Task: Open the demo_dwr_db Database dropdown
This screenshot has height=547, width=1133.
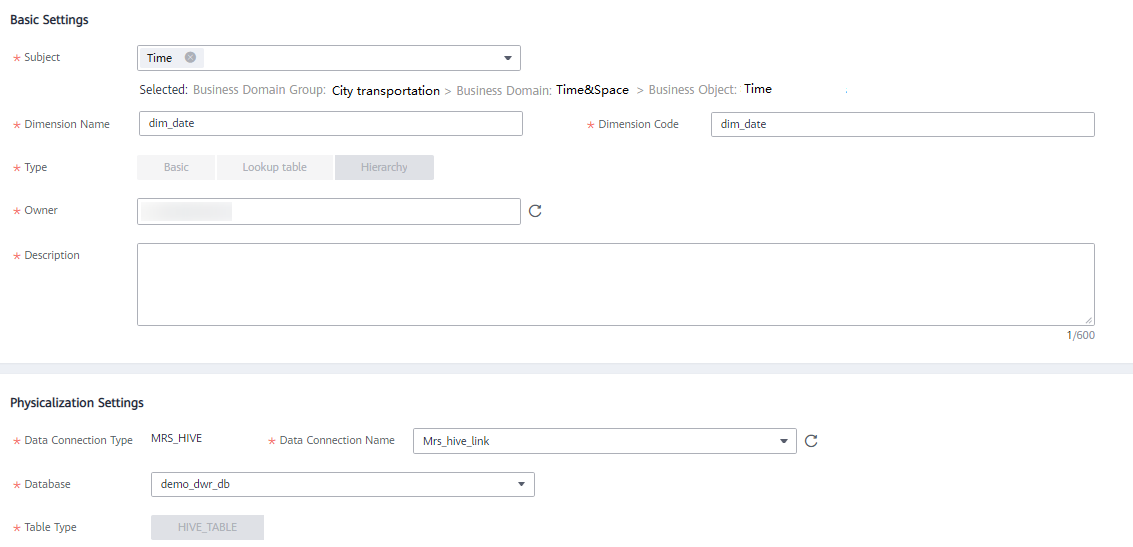Action: click(x=521, y=484)
